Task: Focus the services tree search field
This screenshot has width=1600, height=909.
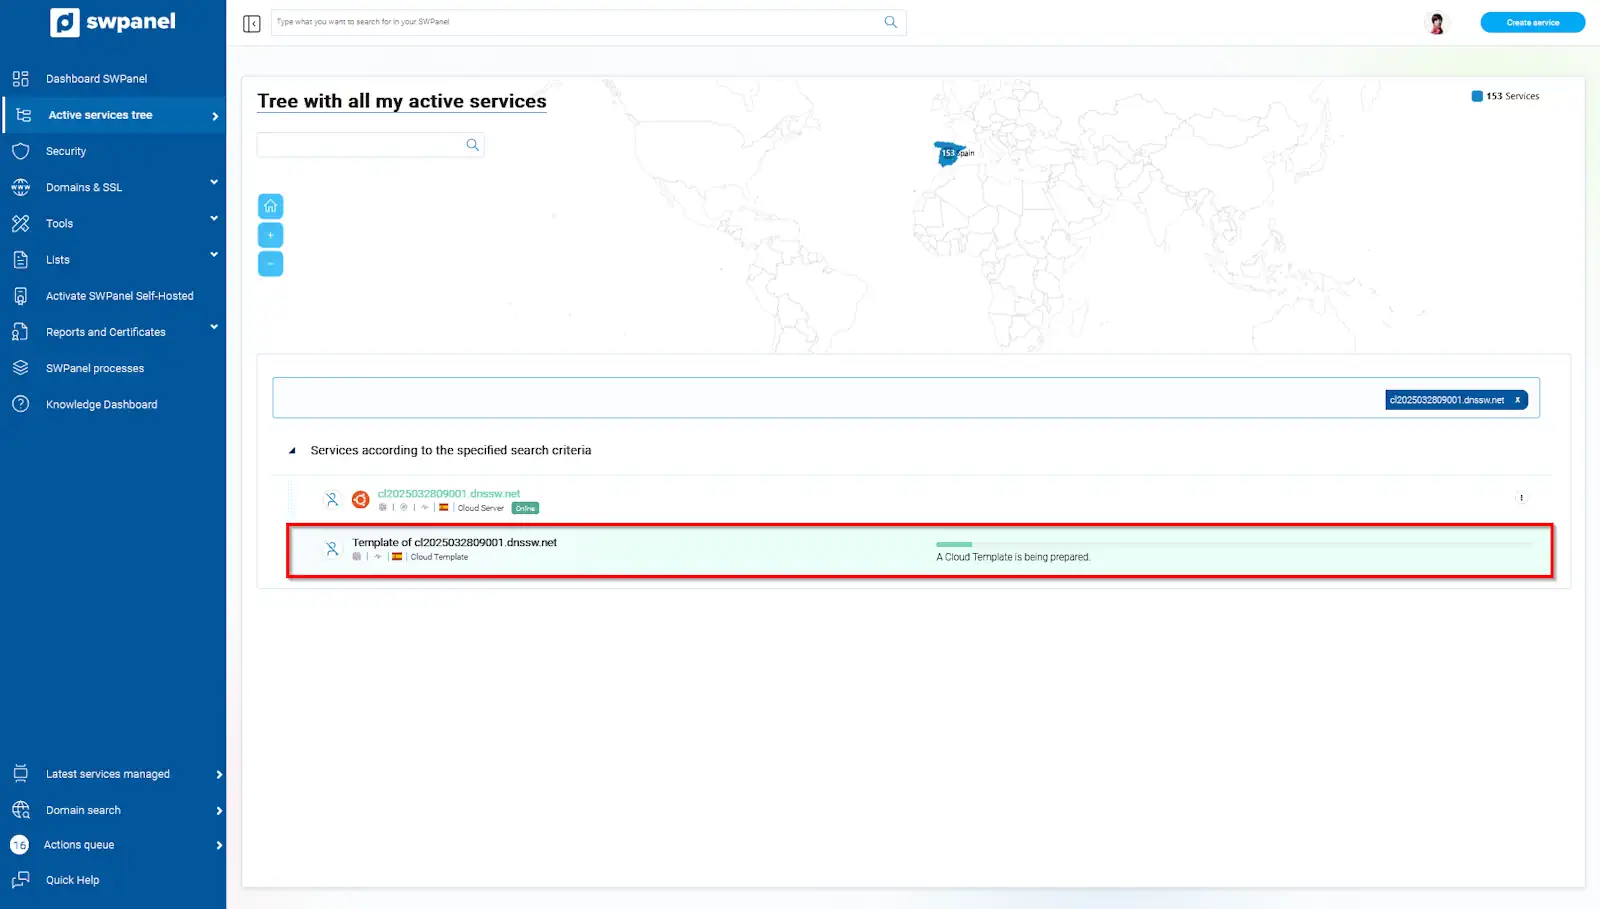Action: click(360, 145)
